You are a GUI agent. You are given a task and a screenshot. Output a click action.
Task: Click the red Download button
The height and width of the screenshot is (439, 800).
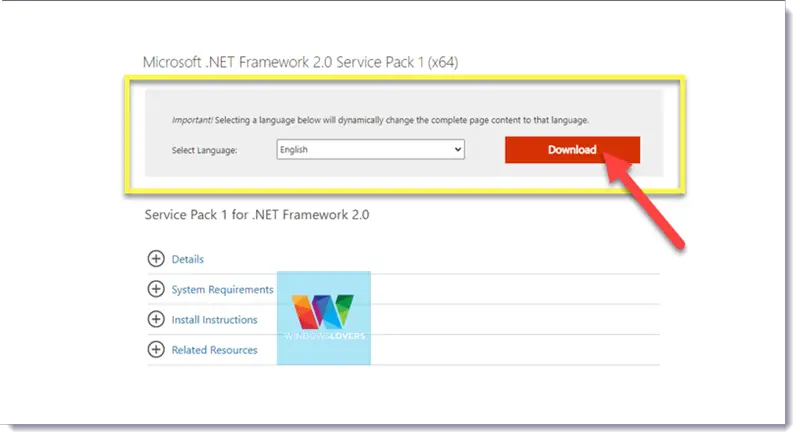coord(572,150)
